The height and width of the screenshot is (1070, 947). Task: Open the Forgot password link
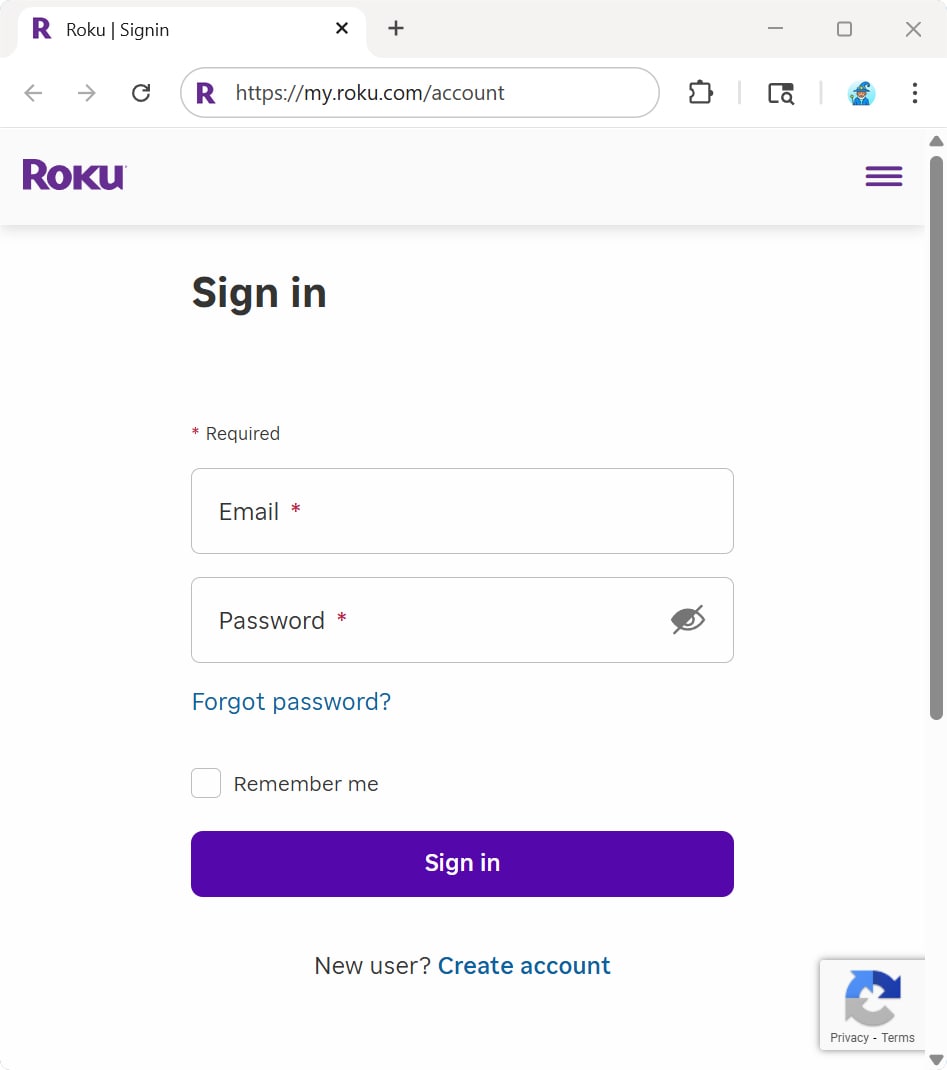(291, 702)
